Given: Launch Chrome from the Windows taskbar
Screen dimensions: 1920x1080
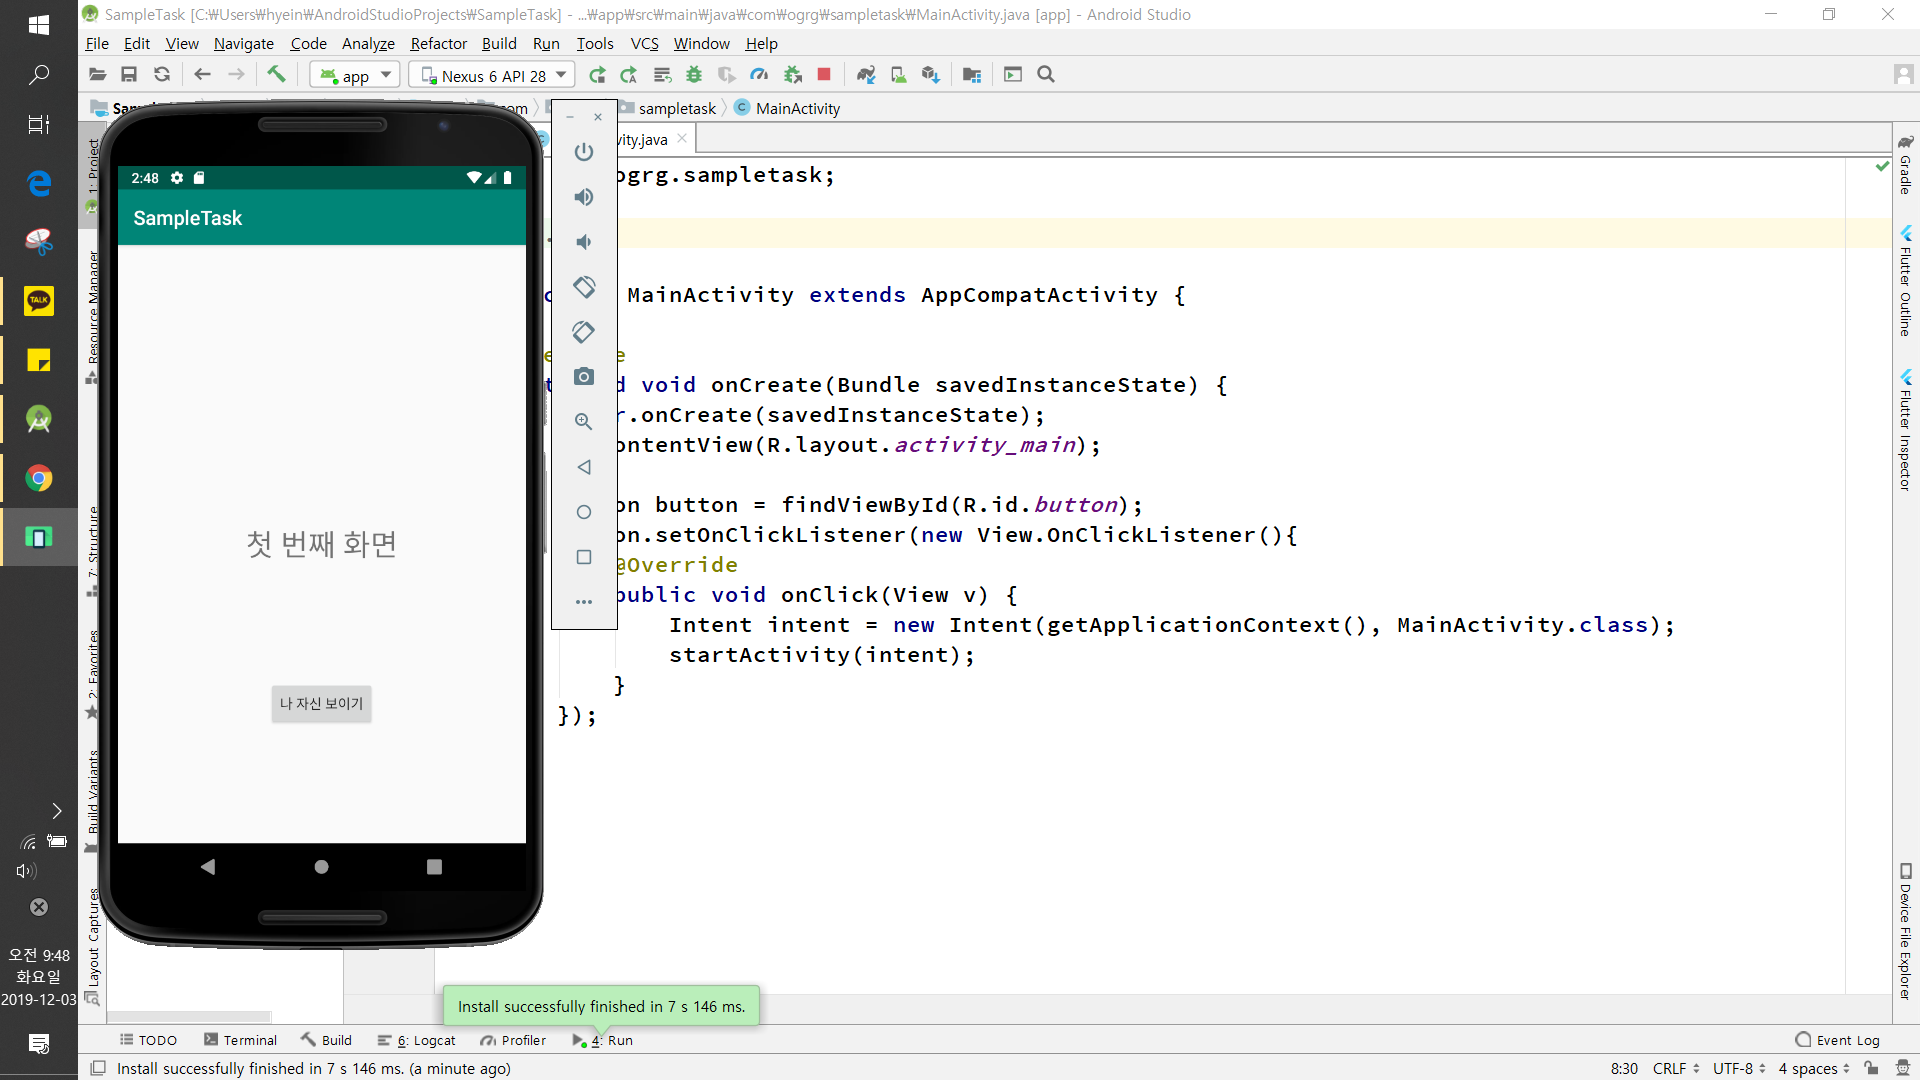Looking at the screenshot, I should click(x=39, y=478).
